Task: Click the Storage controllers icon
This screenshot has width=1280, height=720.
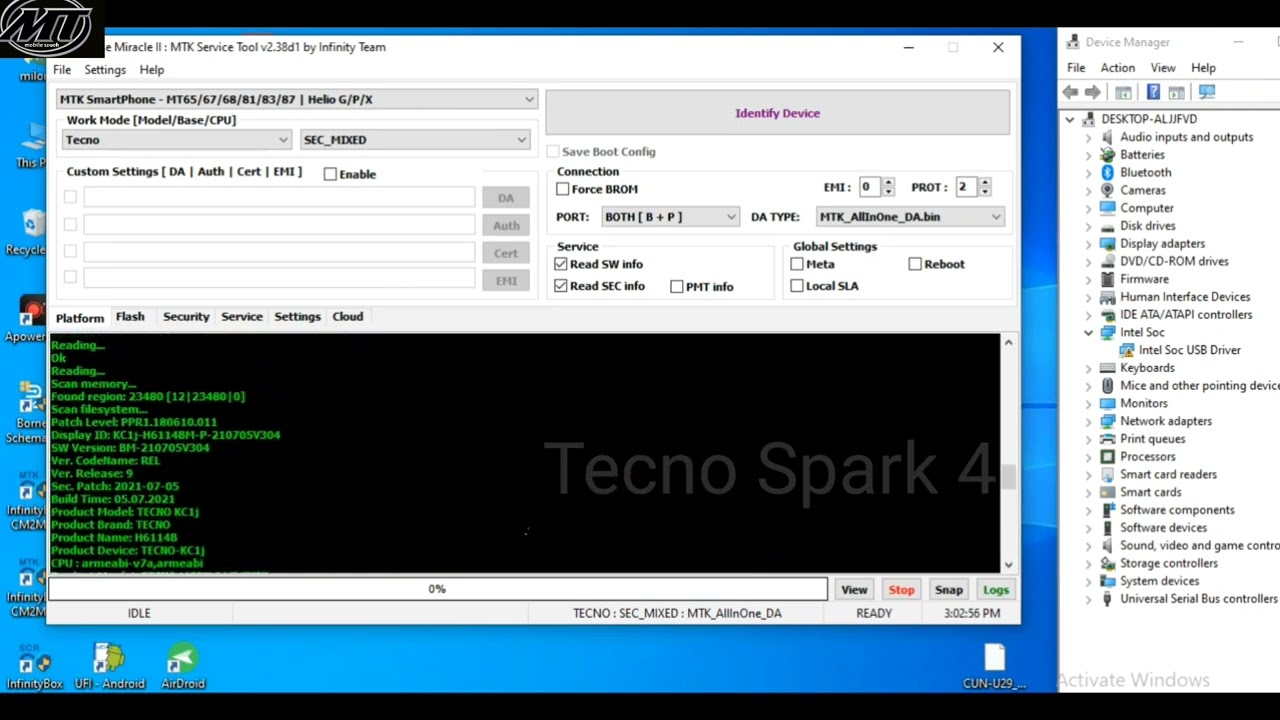Action: pos(1107,563)
